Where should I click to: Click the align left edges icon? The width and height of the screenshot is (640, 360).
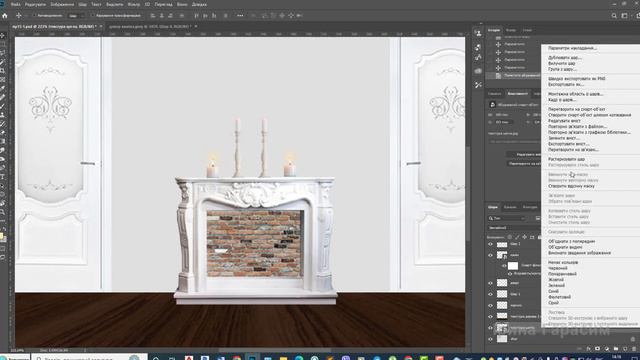coord(153,16)
